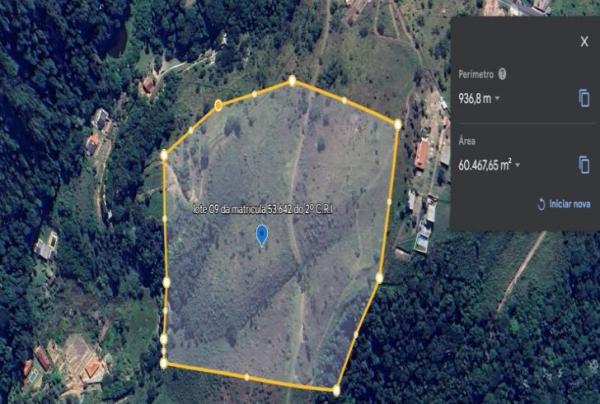The image size is (600, 404).
Task: Select the 936,8 m perimeter value
Action: click(475, 99)
